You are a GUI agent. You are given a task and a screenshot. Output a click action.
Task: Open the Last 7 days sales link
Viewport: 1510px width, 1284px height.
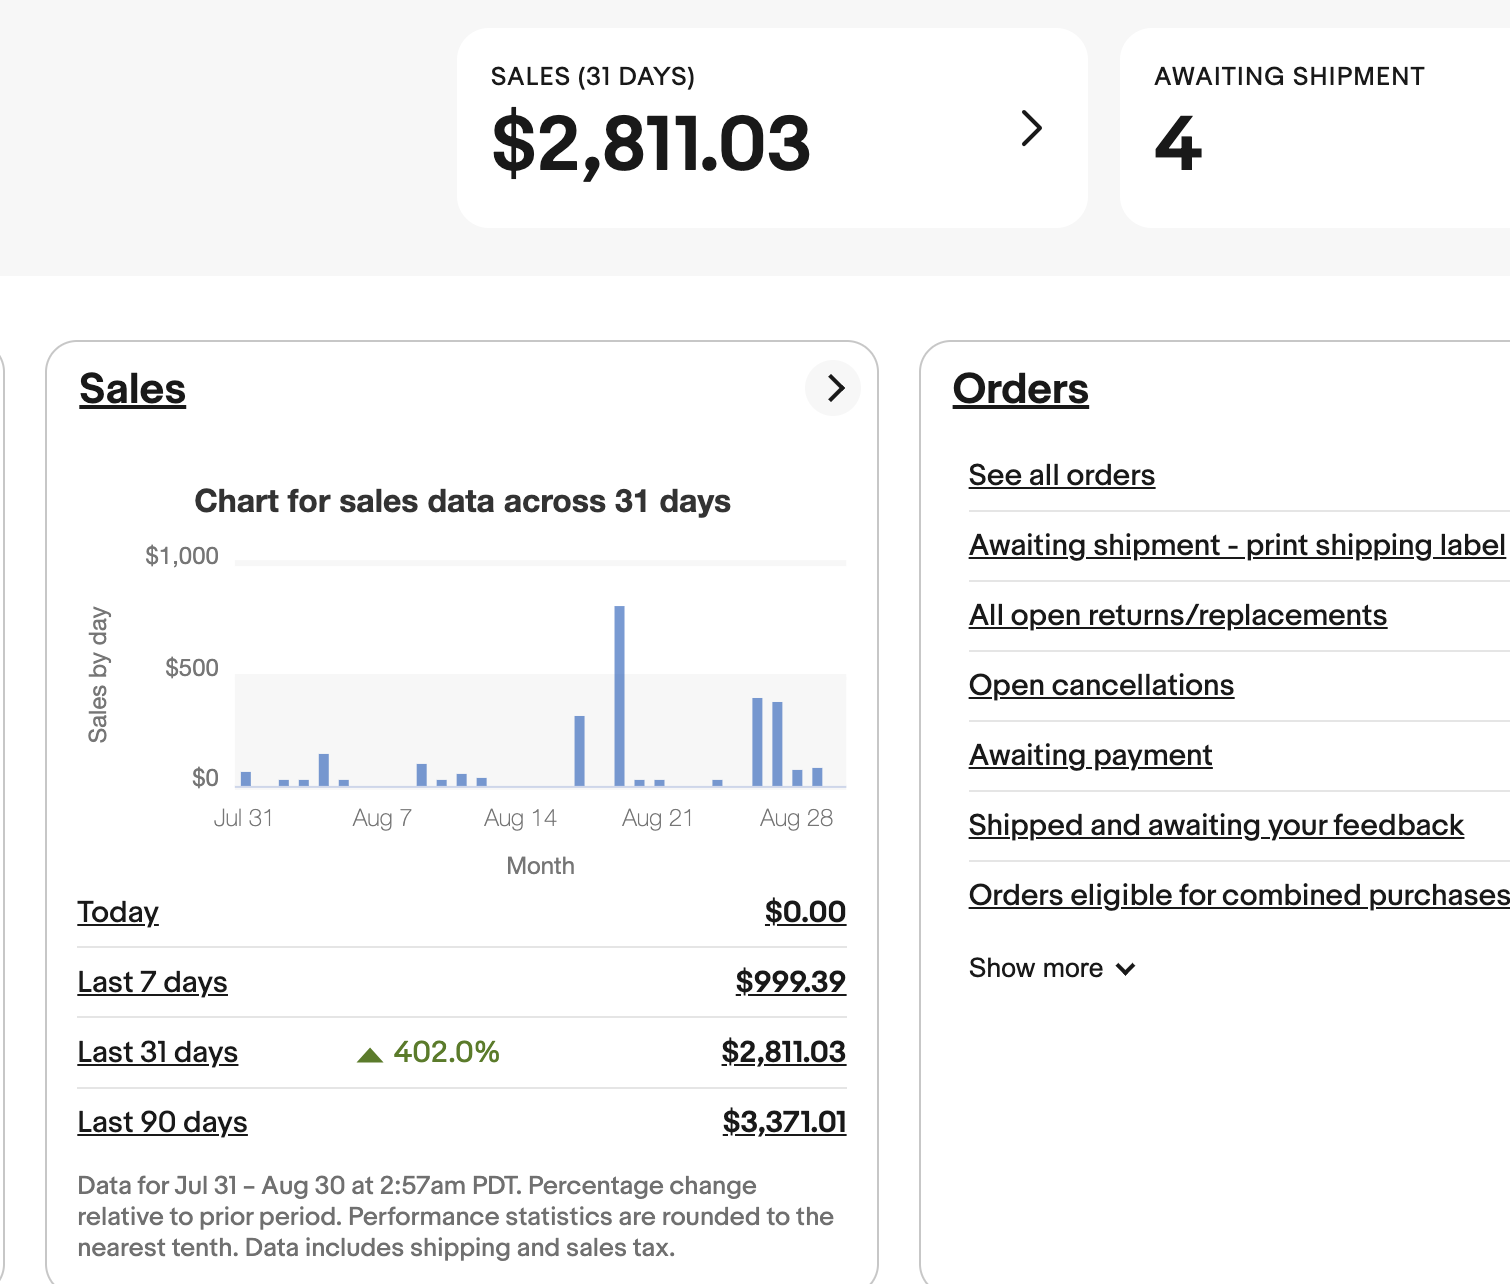tap(152, 982)
